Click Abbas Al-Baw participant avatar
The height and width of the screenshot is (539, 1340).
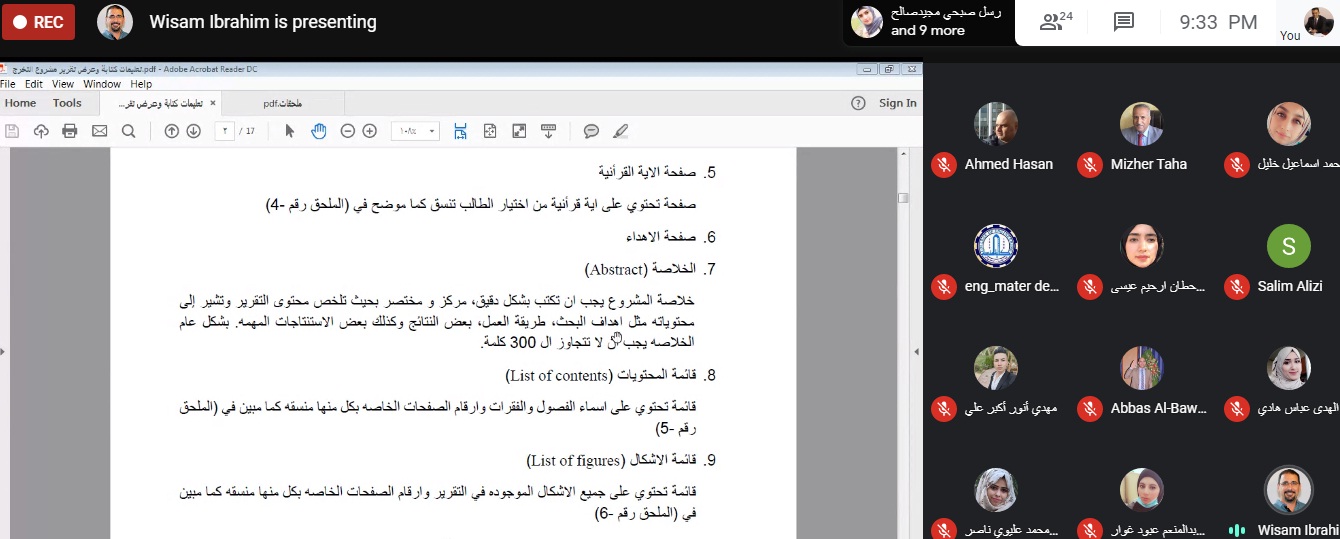coord(1142,368)
